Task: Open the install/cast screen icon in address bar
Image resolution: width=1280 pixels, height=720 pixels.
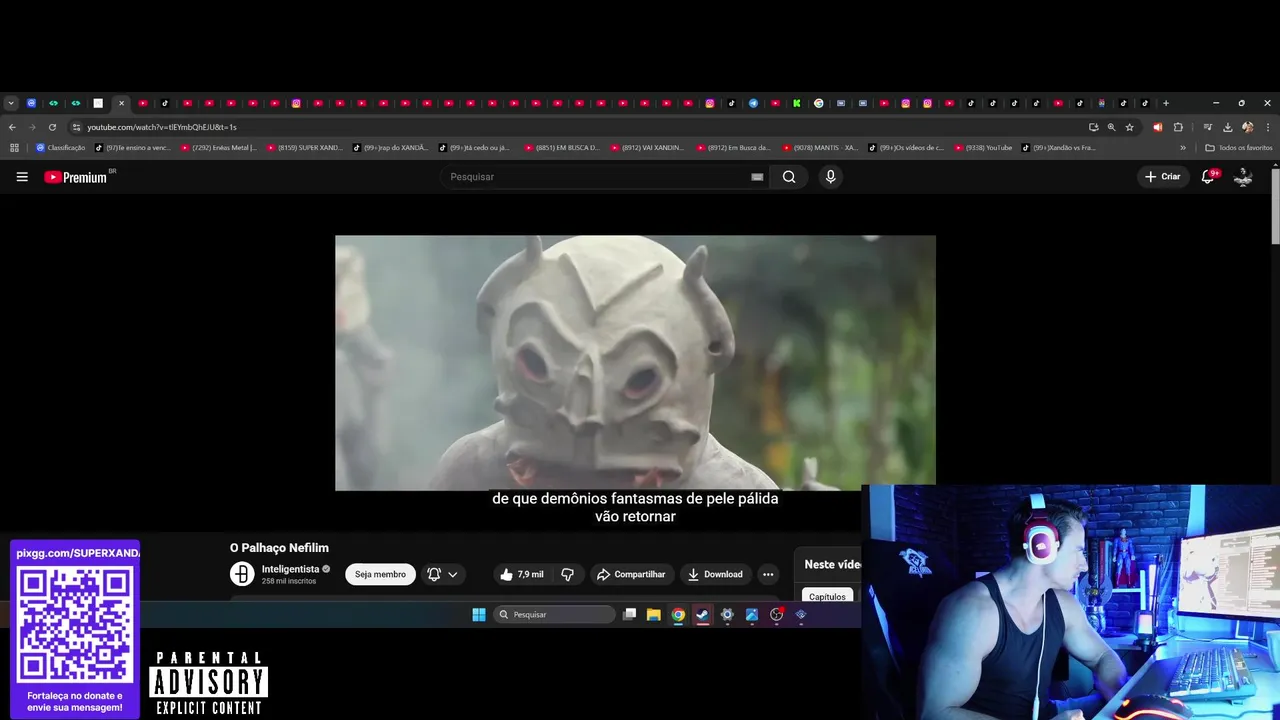Action: point(1093,127)
